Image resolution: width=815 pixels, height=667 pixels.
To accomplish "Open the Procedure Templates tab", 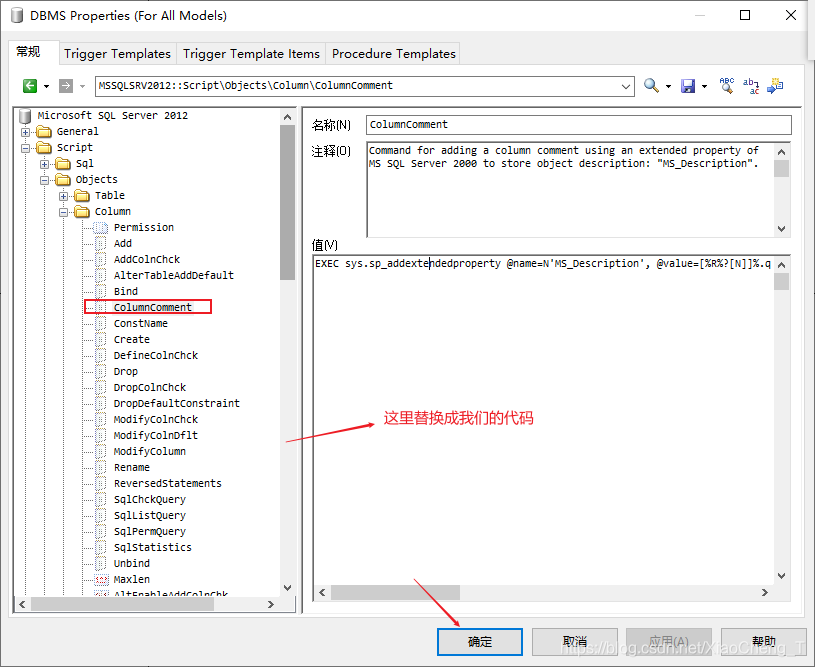I will [393, 54].
